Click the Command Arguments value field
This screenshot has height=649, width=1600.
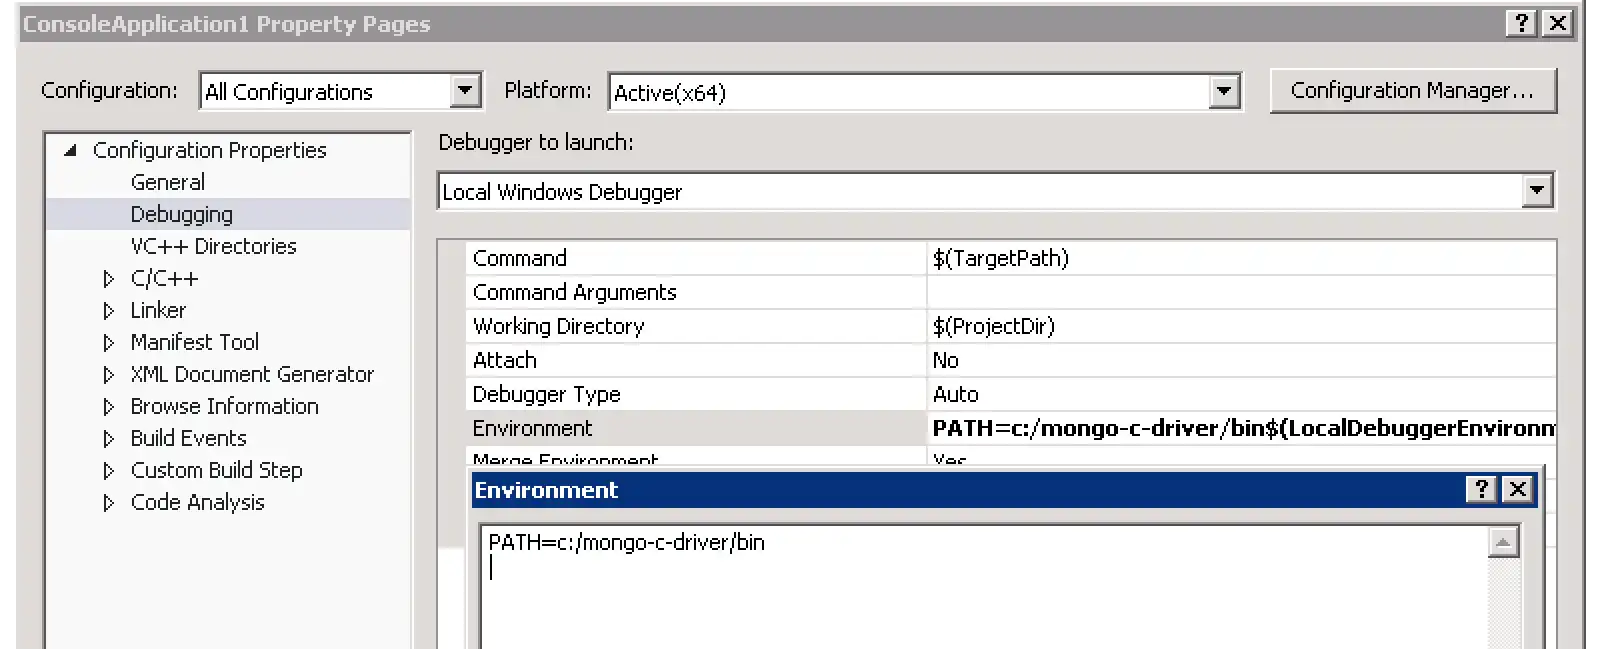1240,292
